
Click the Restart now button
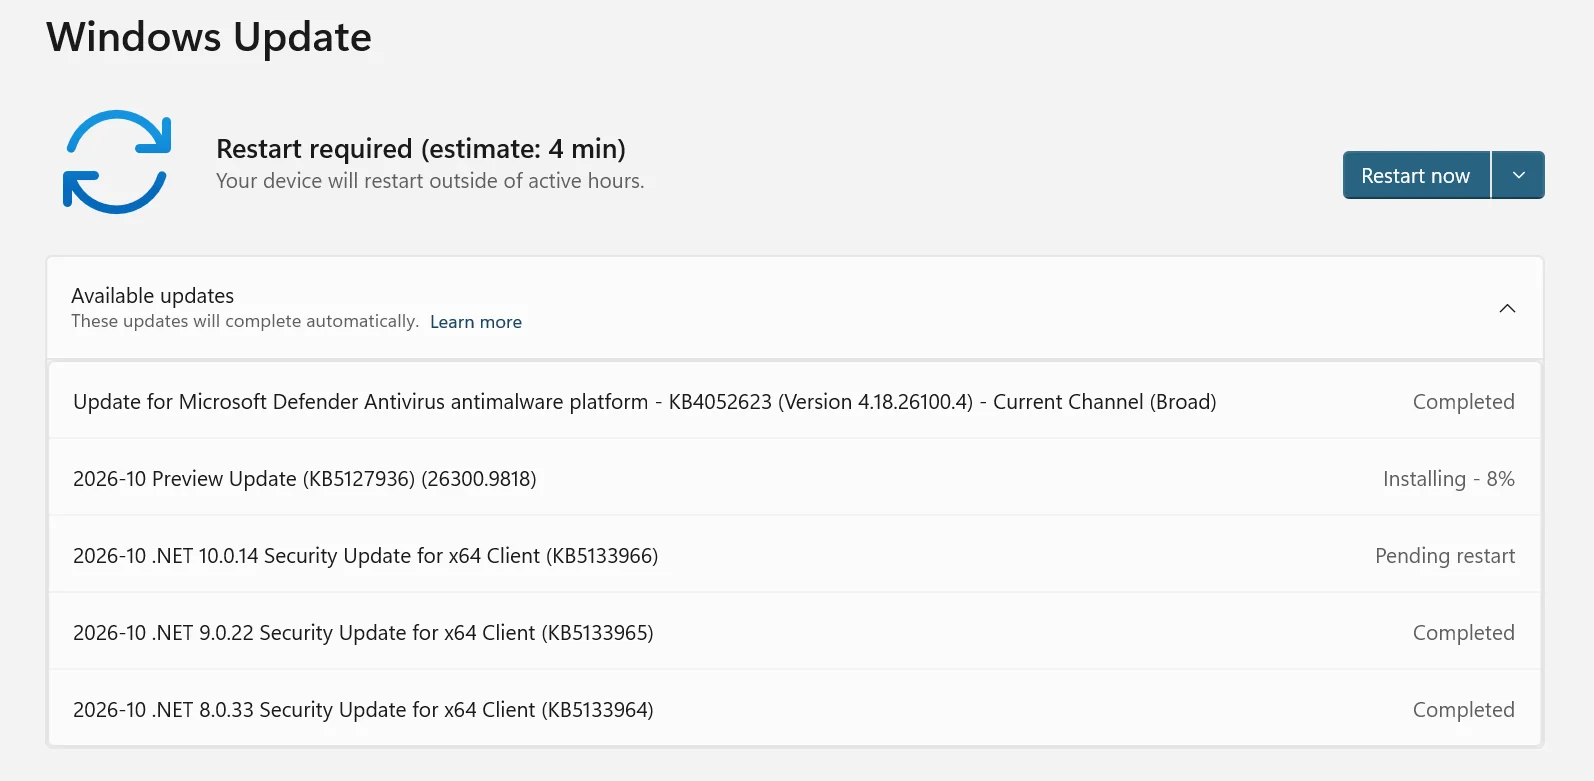(x=1416, y=175)
